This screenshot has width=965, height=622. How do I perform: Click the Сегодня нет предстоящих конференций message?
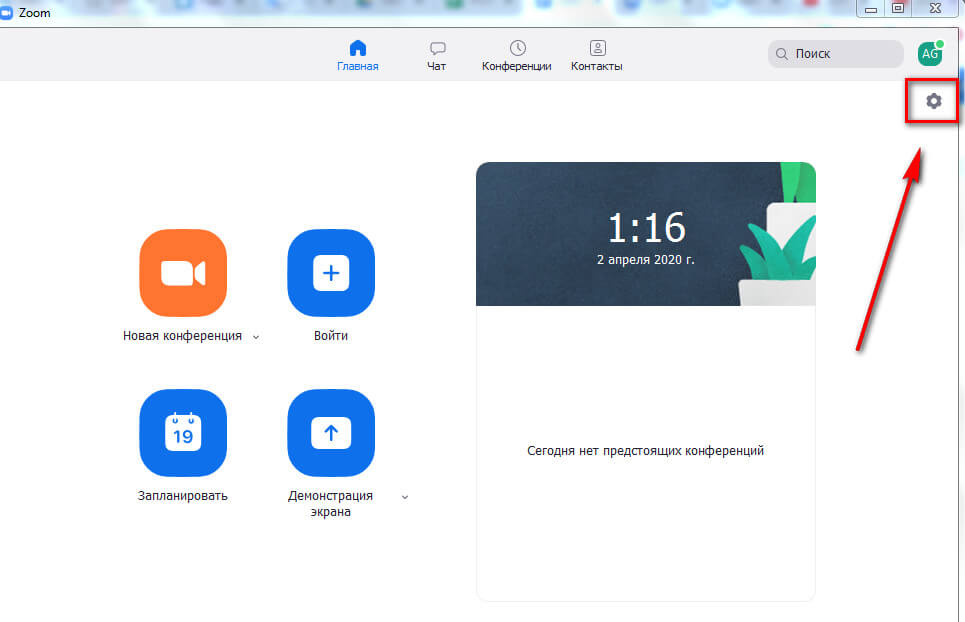coord(645,451)
